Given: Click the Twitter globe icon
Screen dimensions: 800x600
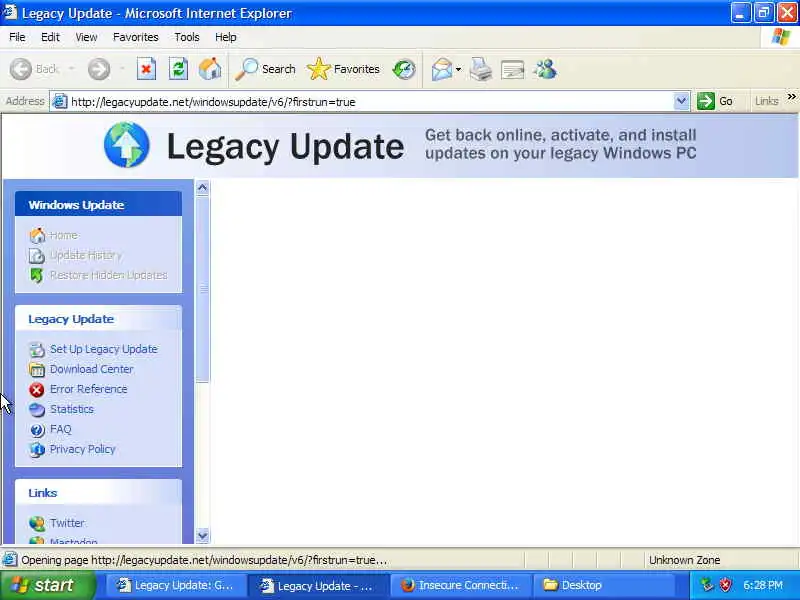Looking at the screenshot, I should point(37,523).
